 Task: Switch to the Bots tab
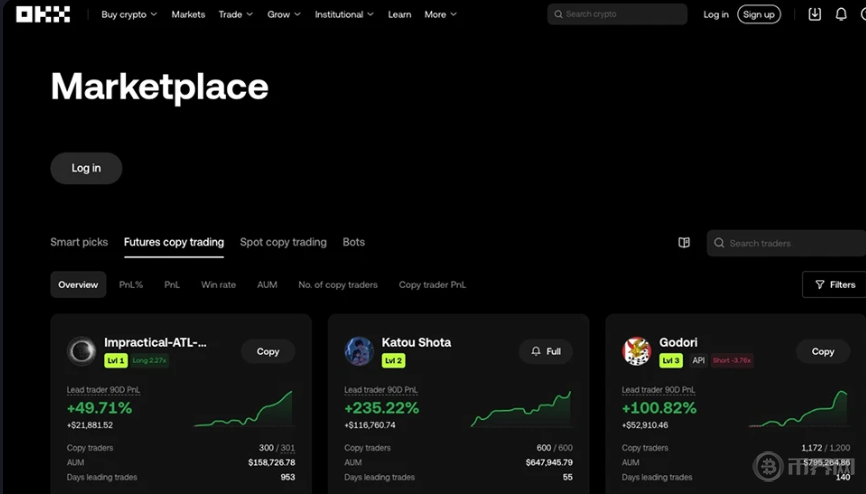coord(353,242)
